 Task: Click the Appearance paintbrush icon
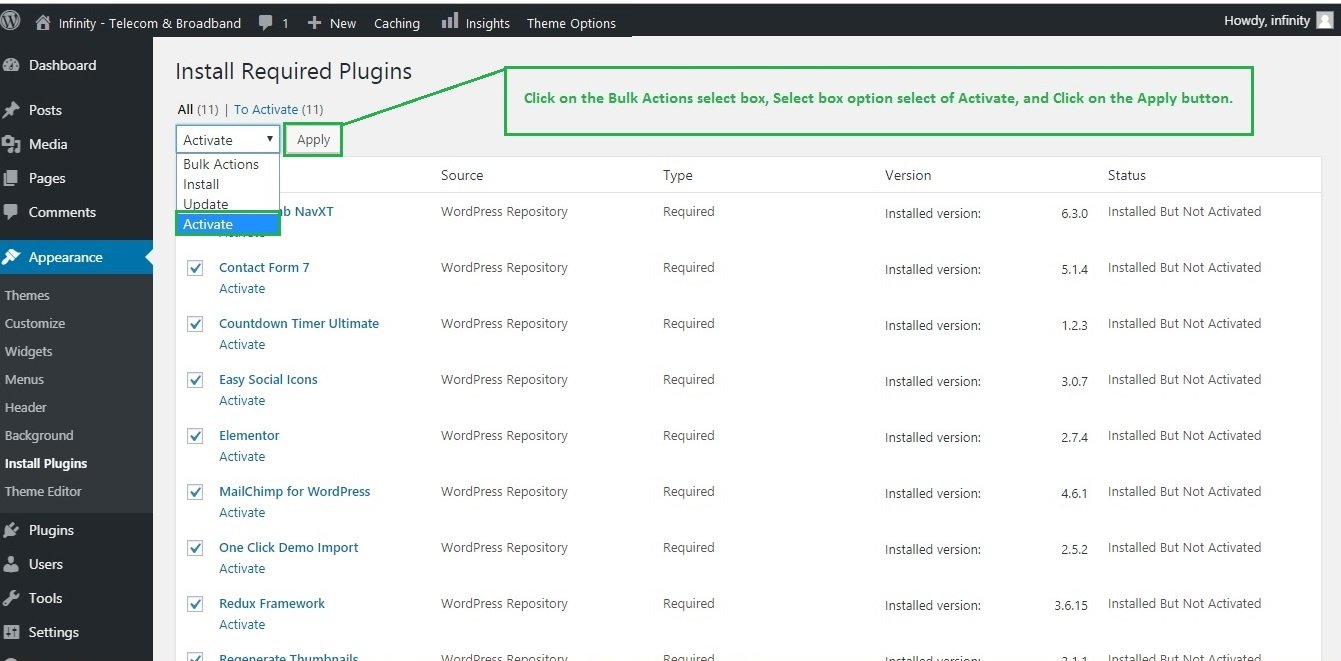12,257
